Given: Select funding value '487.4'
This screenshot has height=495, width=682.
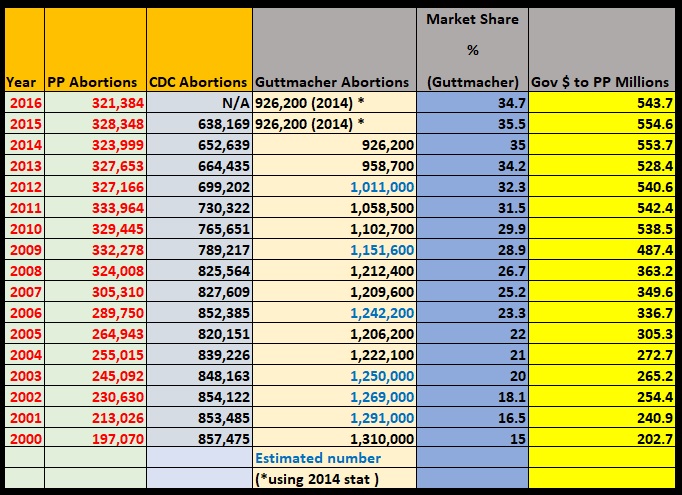Looking at the screenshot, I should [x=655, y=250].
